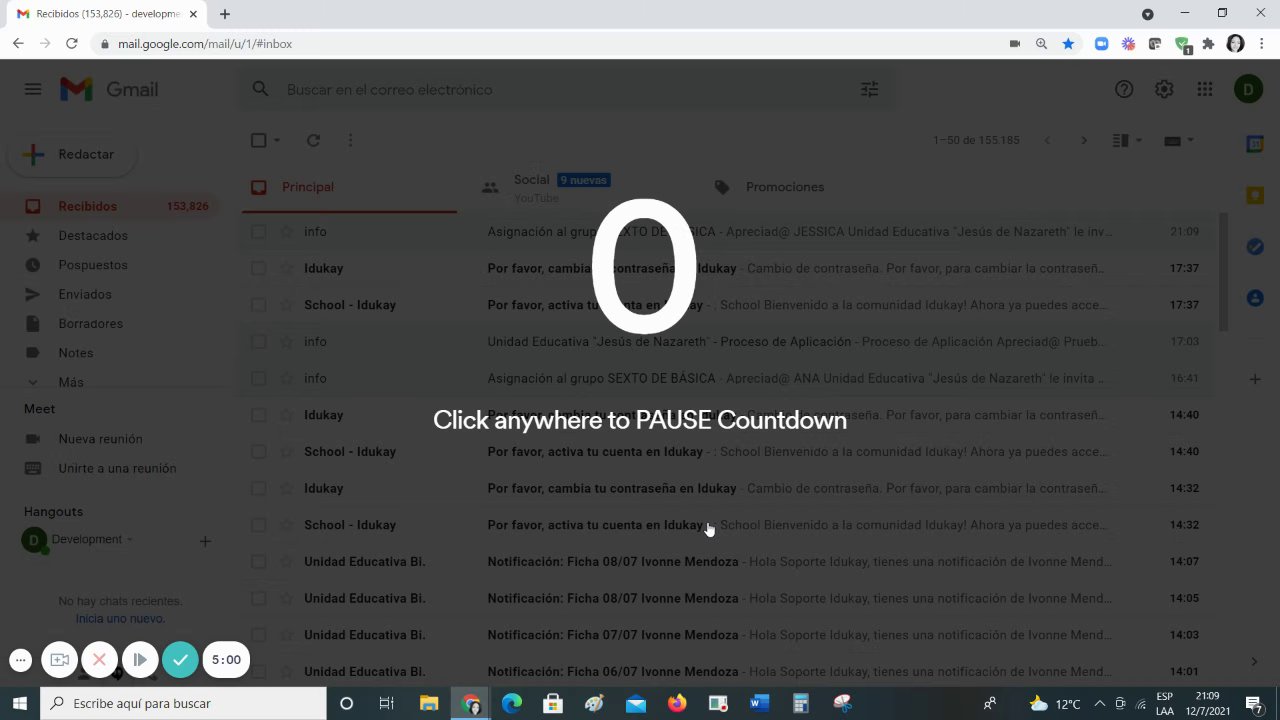This screenshot has width=1280, height=720.
Task: Select checkbox beside School - Idukay 17:37 email
Action: (x=258, y=305)
